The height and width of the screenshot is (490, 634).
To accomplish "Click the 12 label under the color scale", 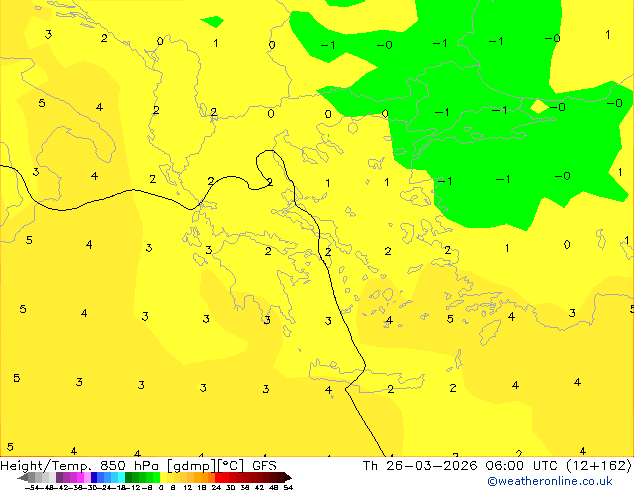I will [187, 487].
